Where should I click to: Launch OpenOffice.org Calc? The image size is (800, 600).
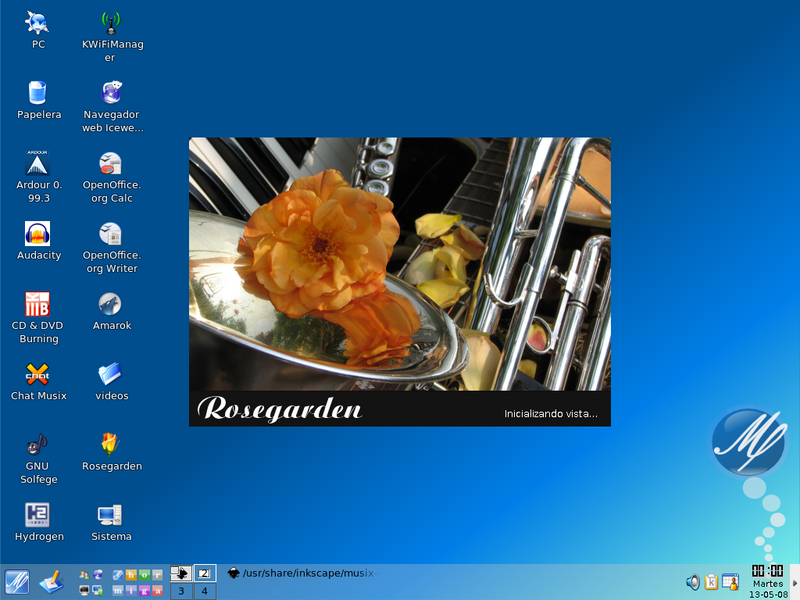point(110,165)
